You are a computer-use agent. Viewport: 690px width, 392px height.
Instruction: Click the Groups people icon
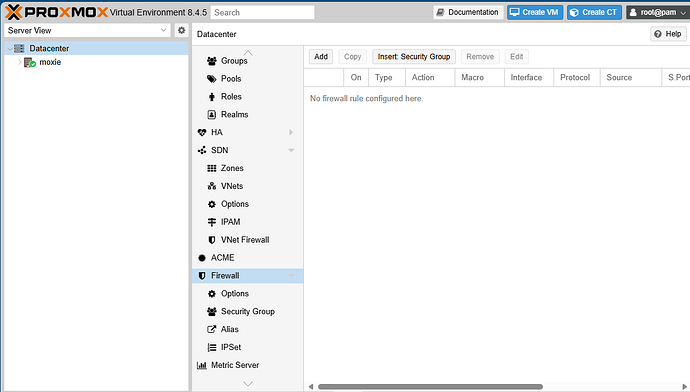point(212,61)
